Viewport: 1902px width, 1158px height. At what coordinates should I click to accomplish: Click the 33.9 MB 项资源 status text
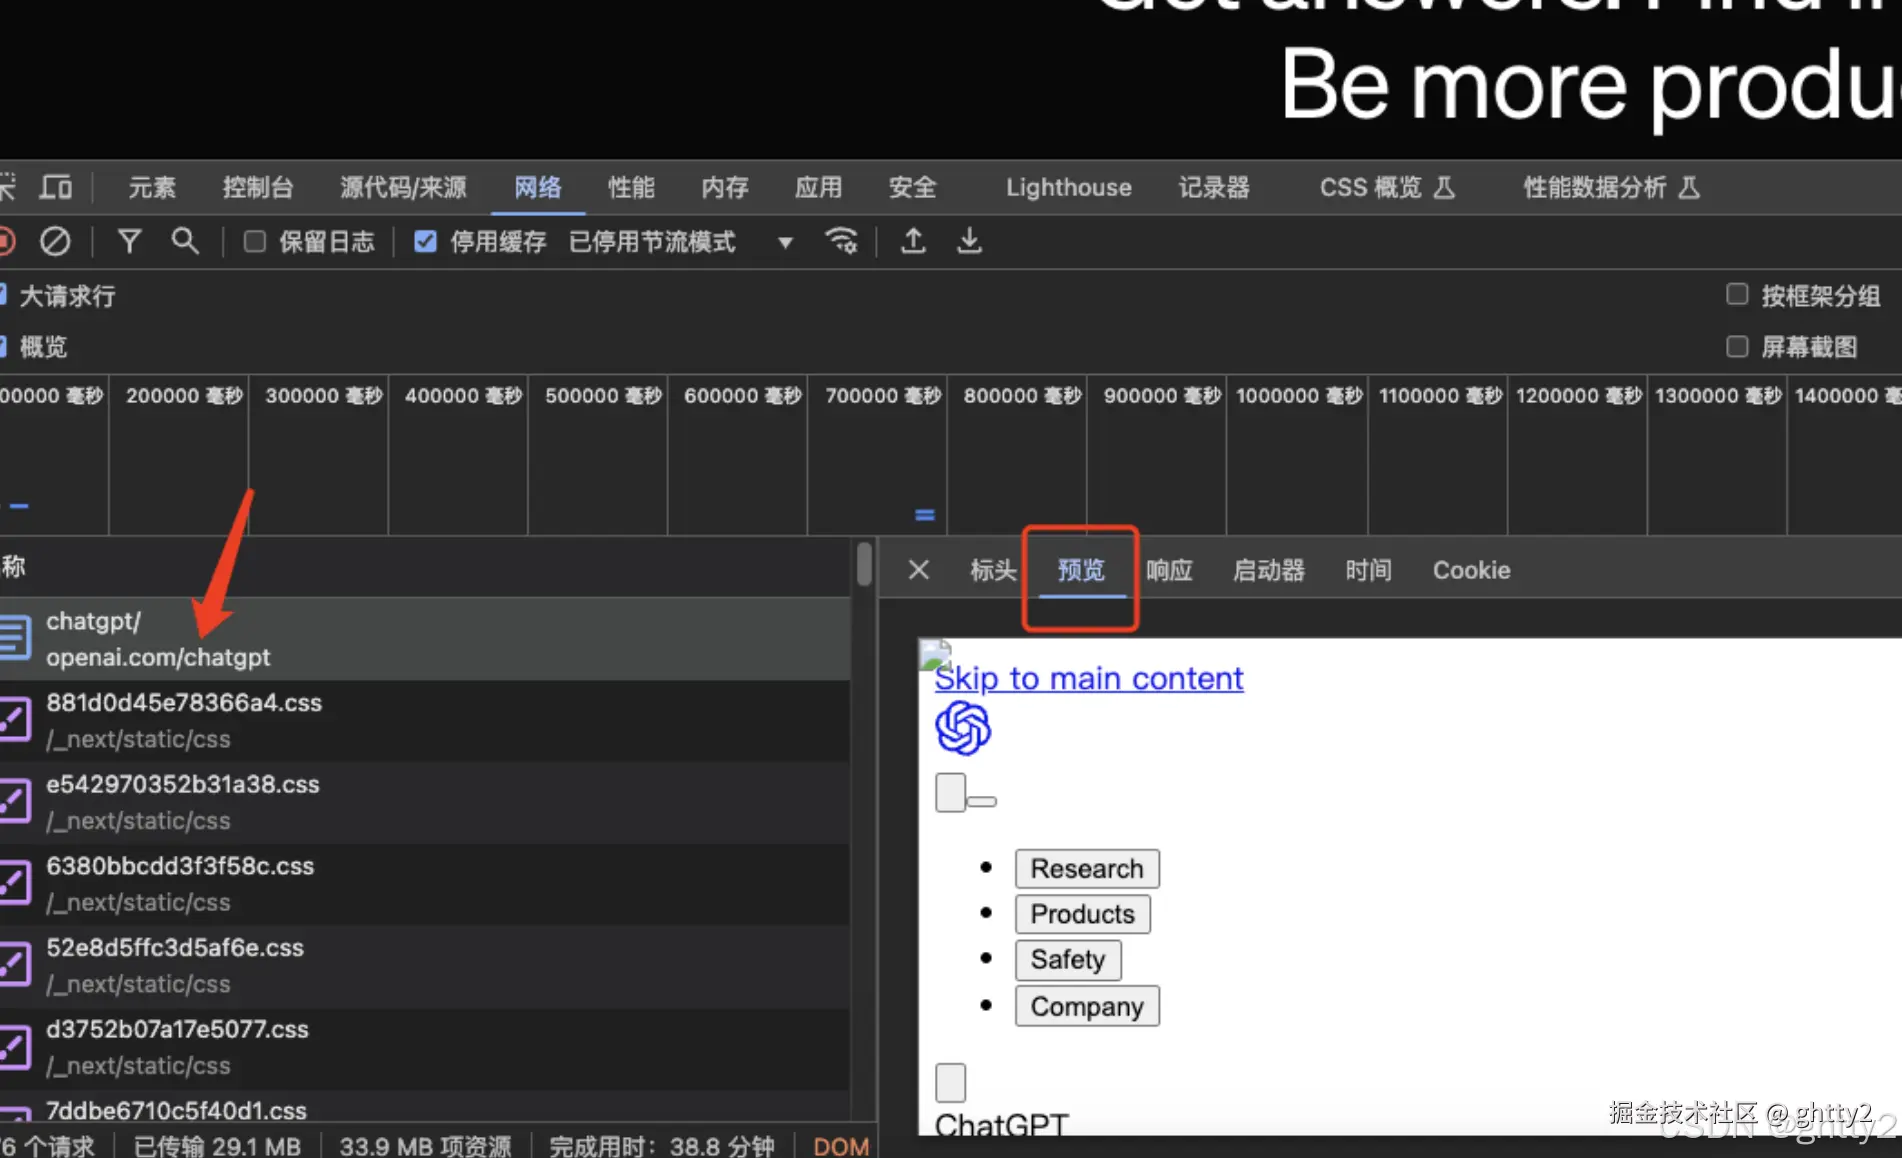coord(425,1146)
